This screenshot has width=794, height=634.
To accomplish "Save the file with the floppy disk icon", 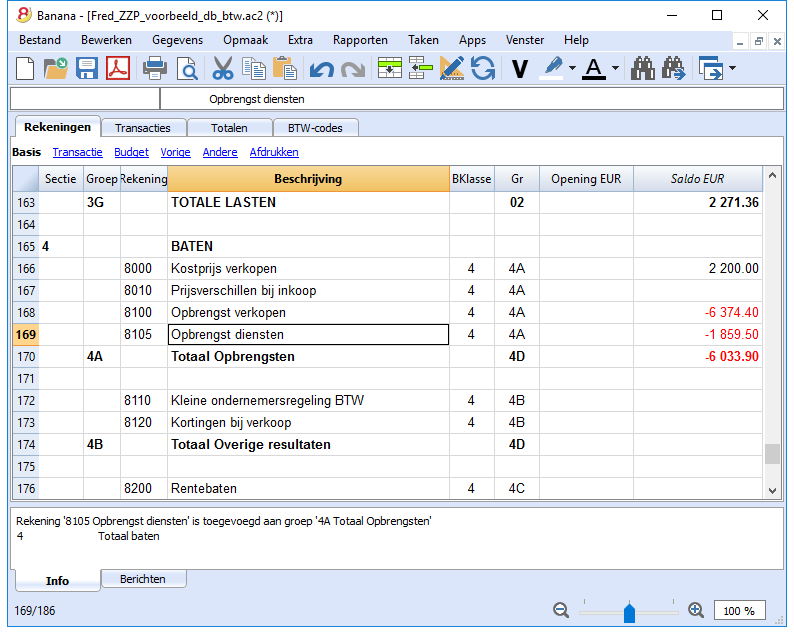I will (87, 68).
